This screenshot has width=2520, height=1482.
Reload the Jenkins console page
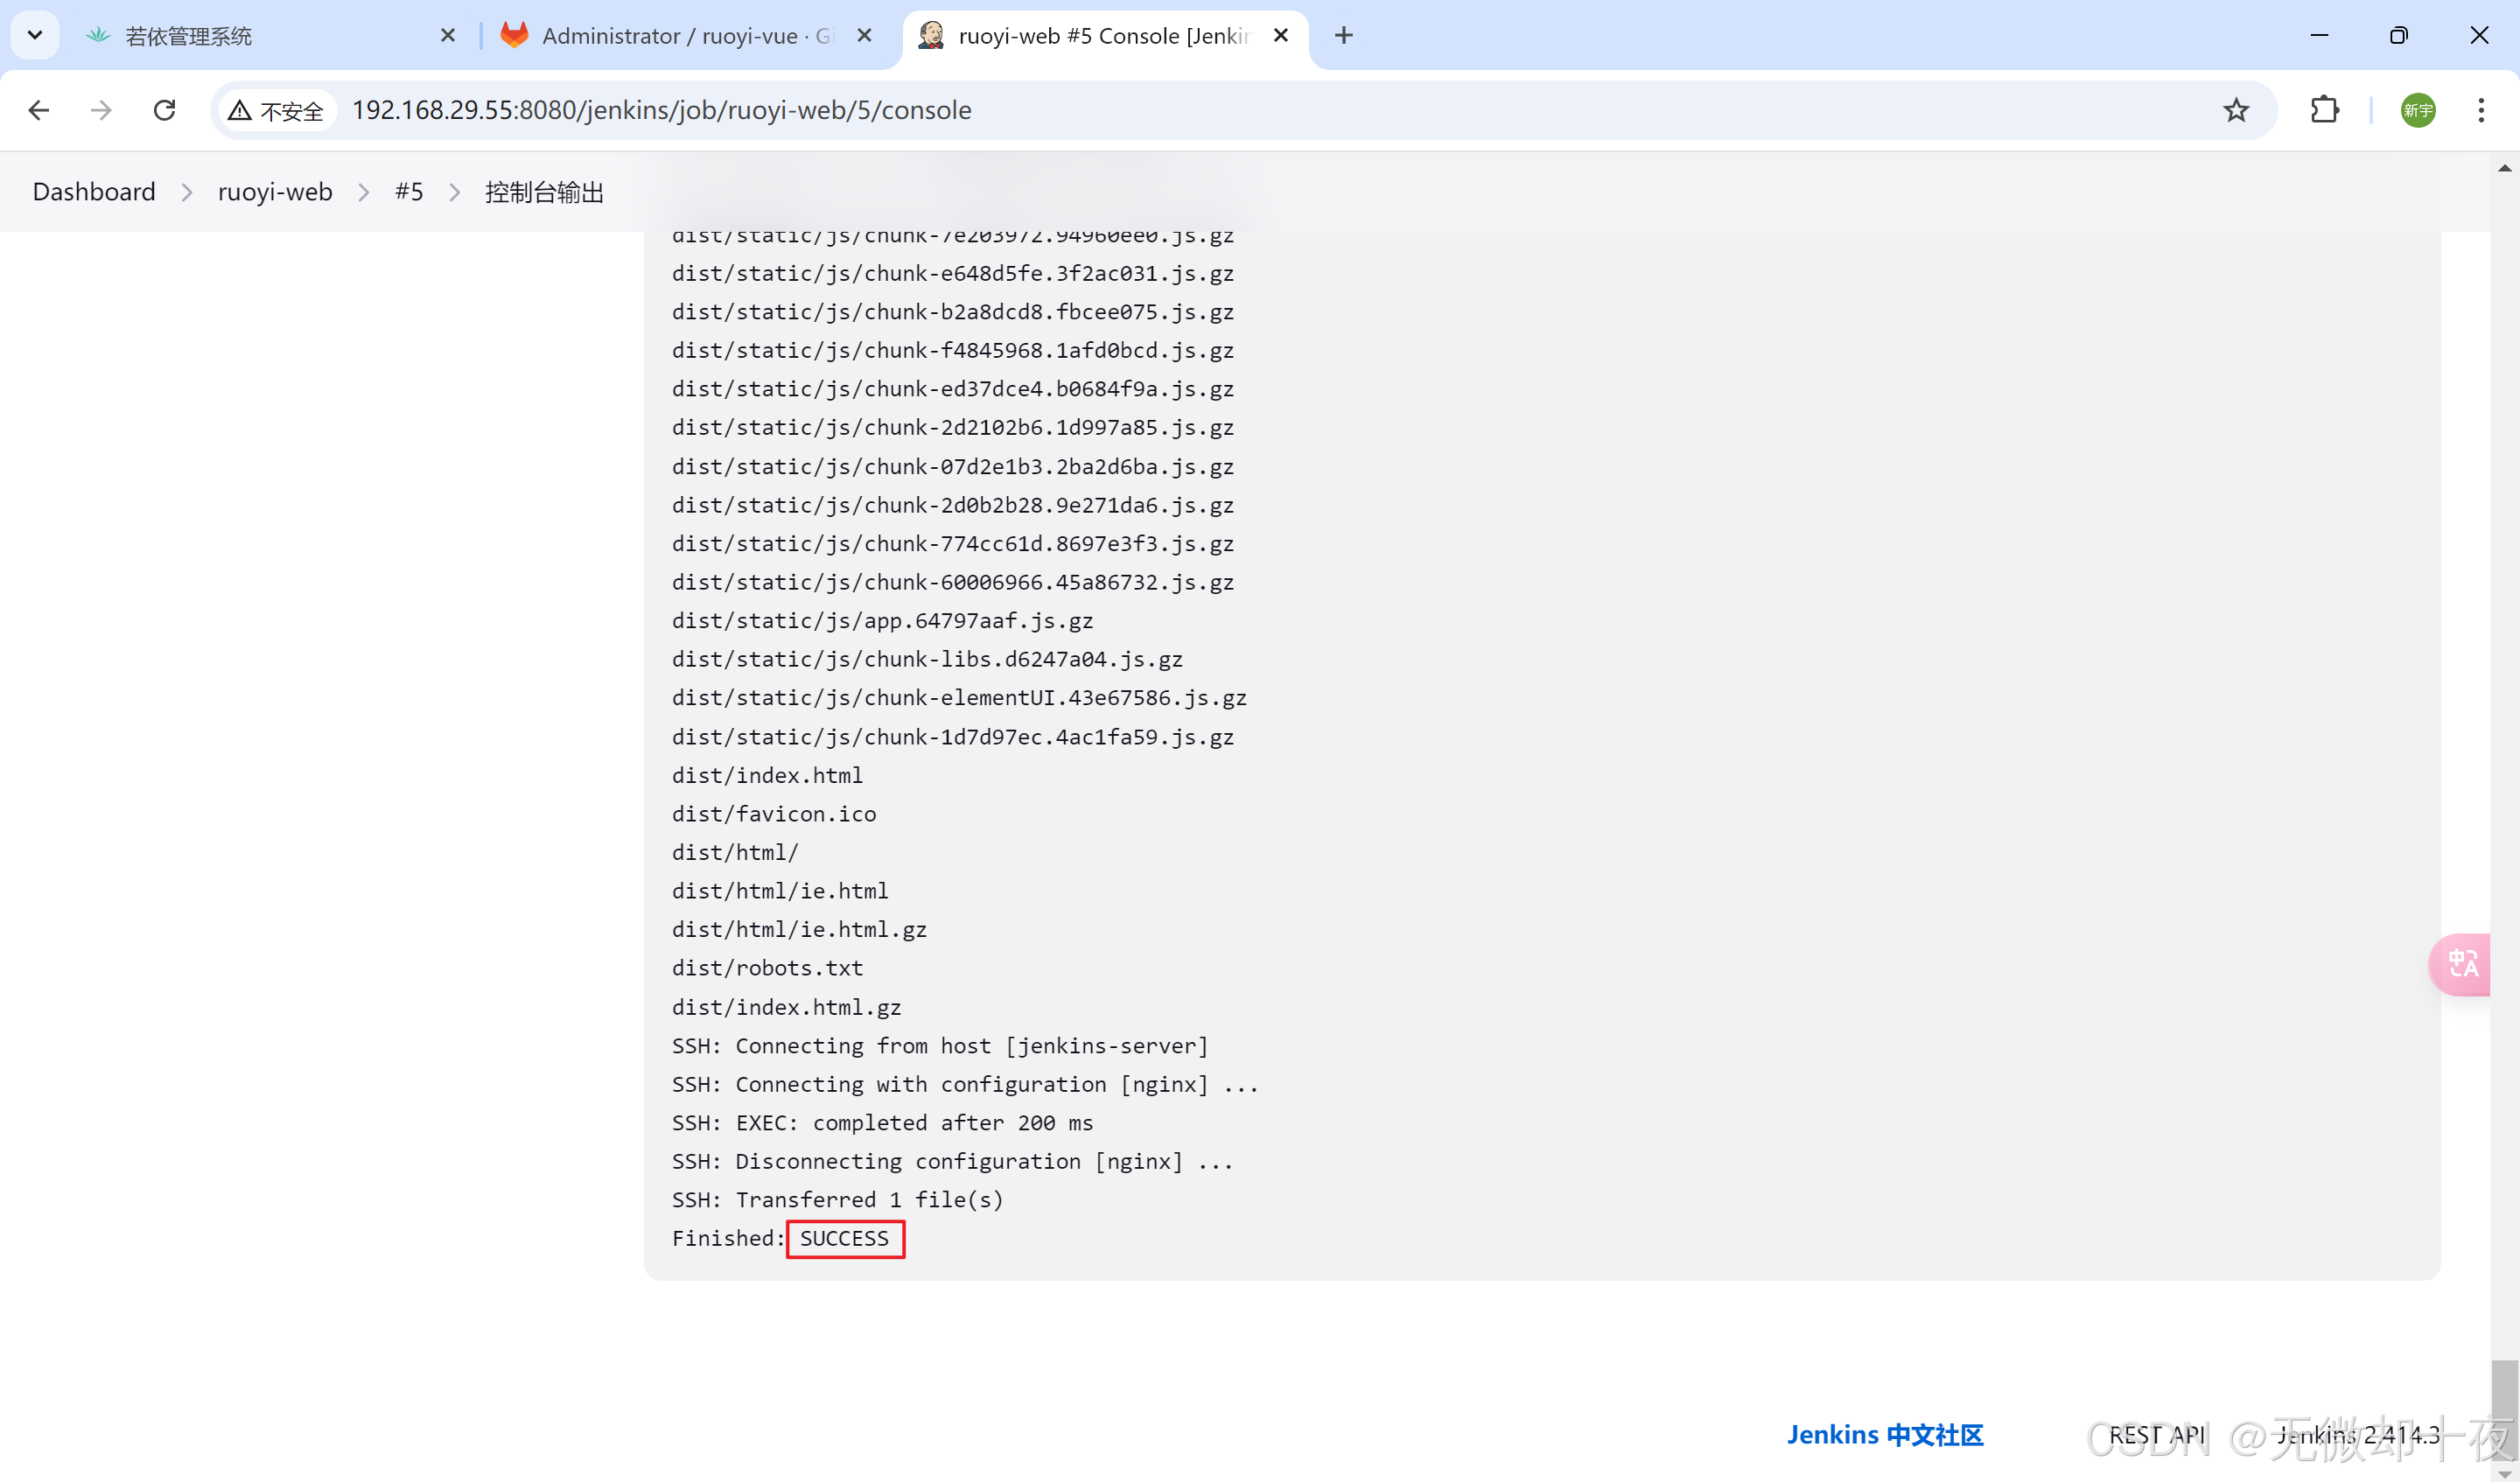click(x=165, y=110)
